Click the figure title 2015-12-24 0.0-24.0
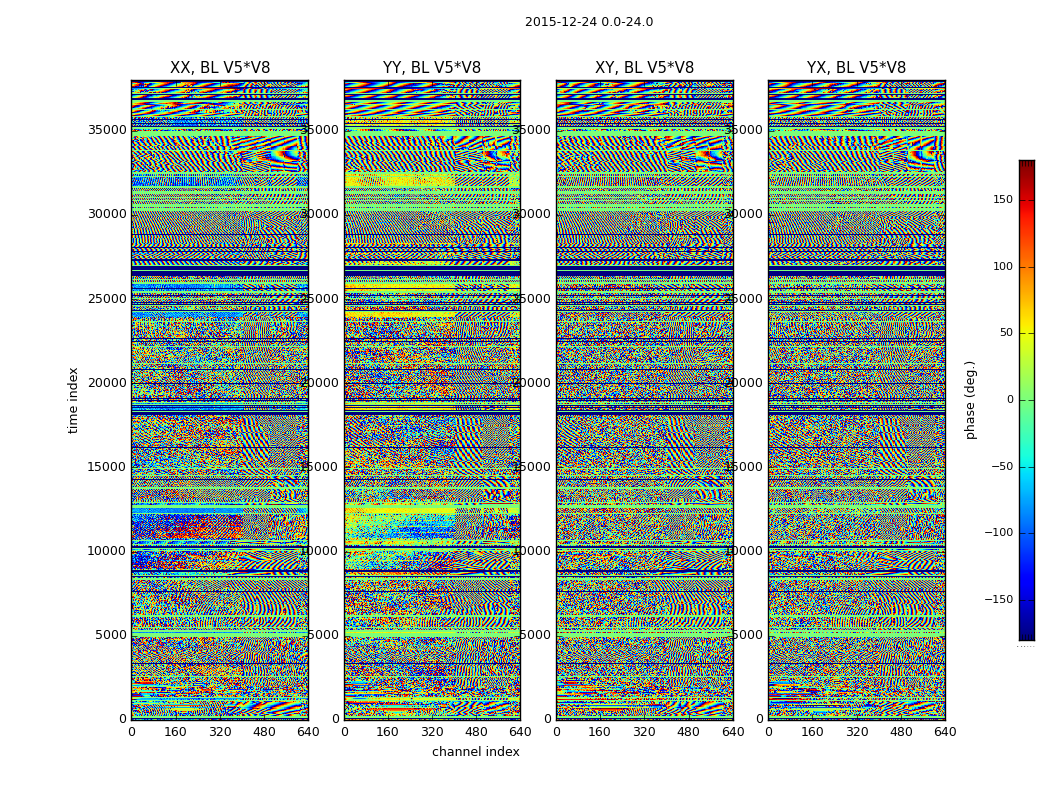Image resolution: width=1050 pixels, height=800 pixels. click(588, 22)
